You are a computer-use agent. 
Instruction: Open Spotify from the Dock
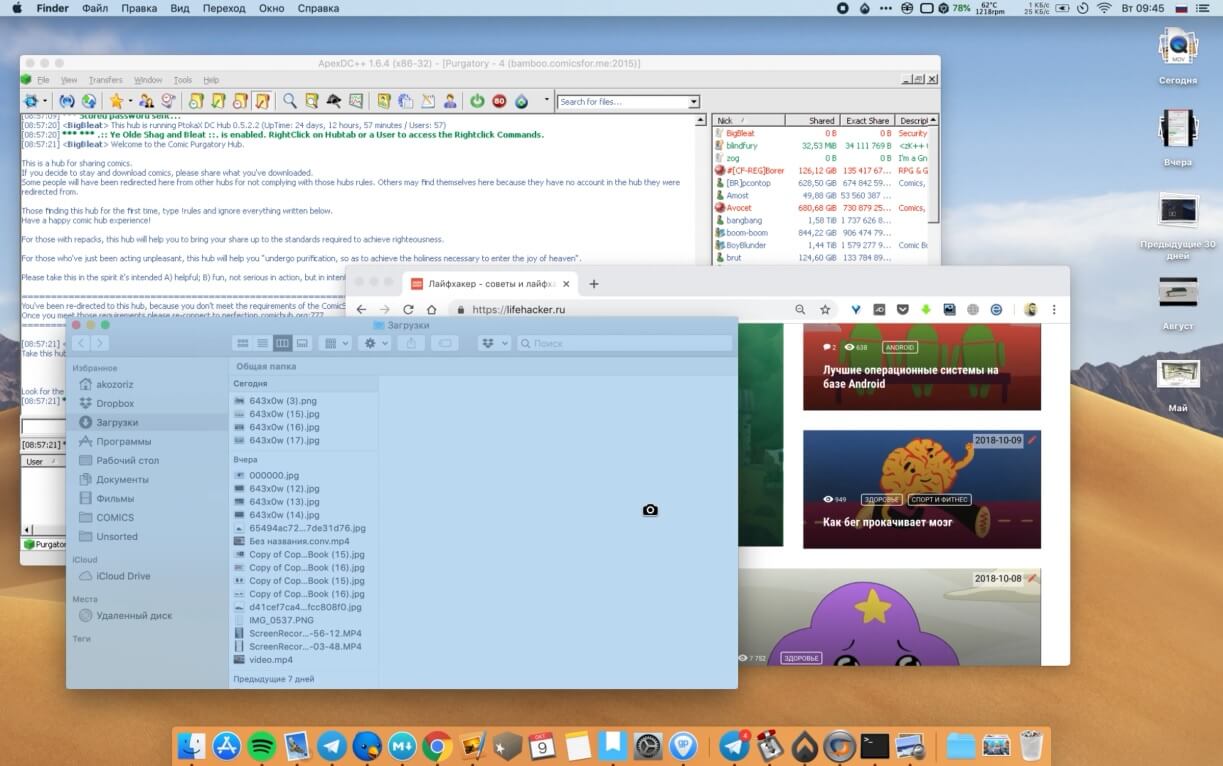(261, 746)
